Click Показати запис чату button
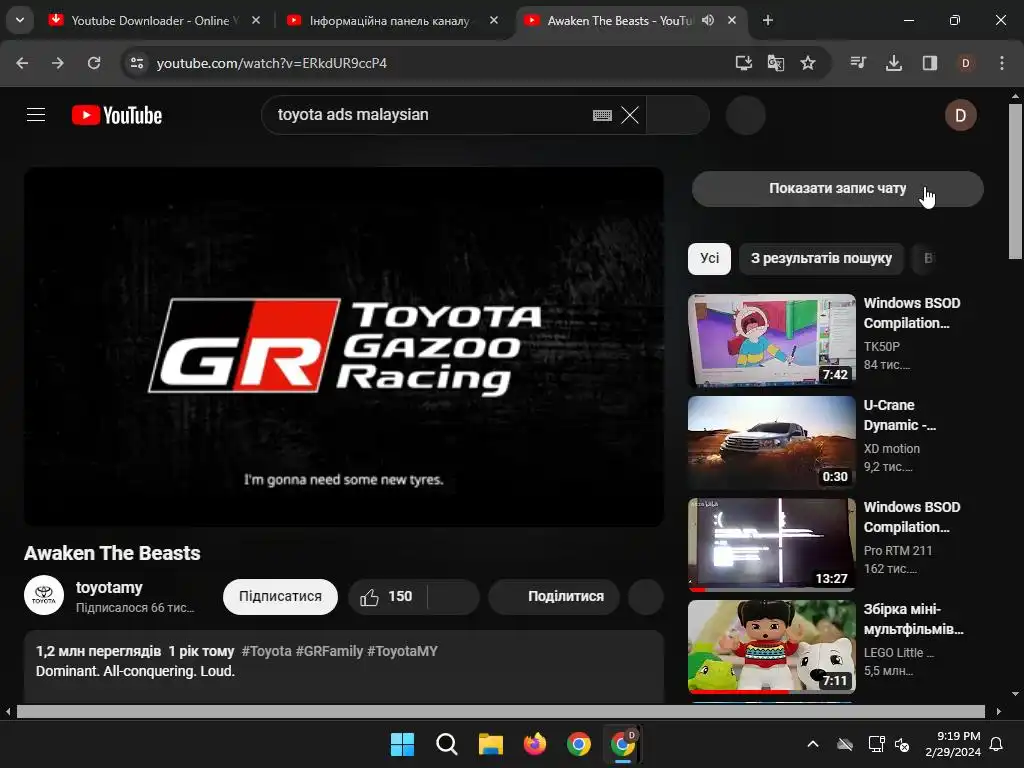 (837, 189)
